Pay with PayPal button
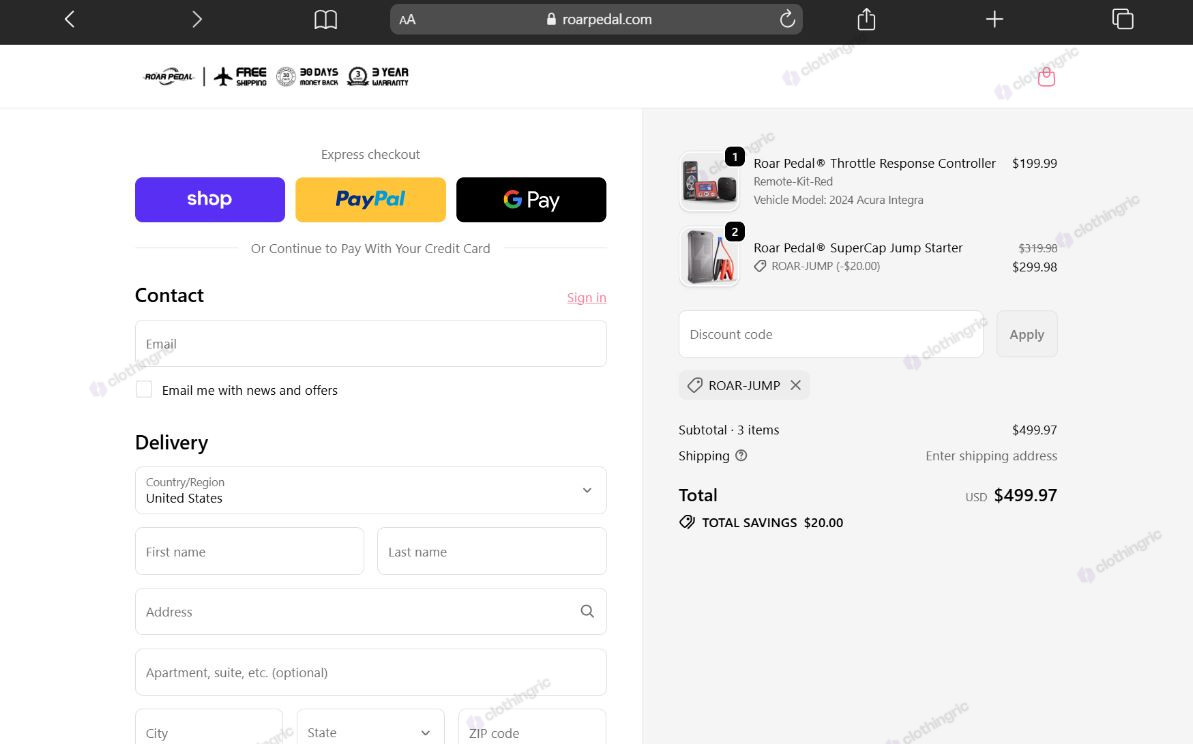 [371, 199]
